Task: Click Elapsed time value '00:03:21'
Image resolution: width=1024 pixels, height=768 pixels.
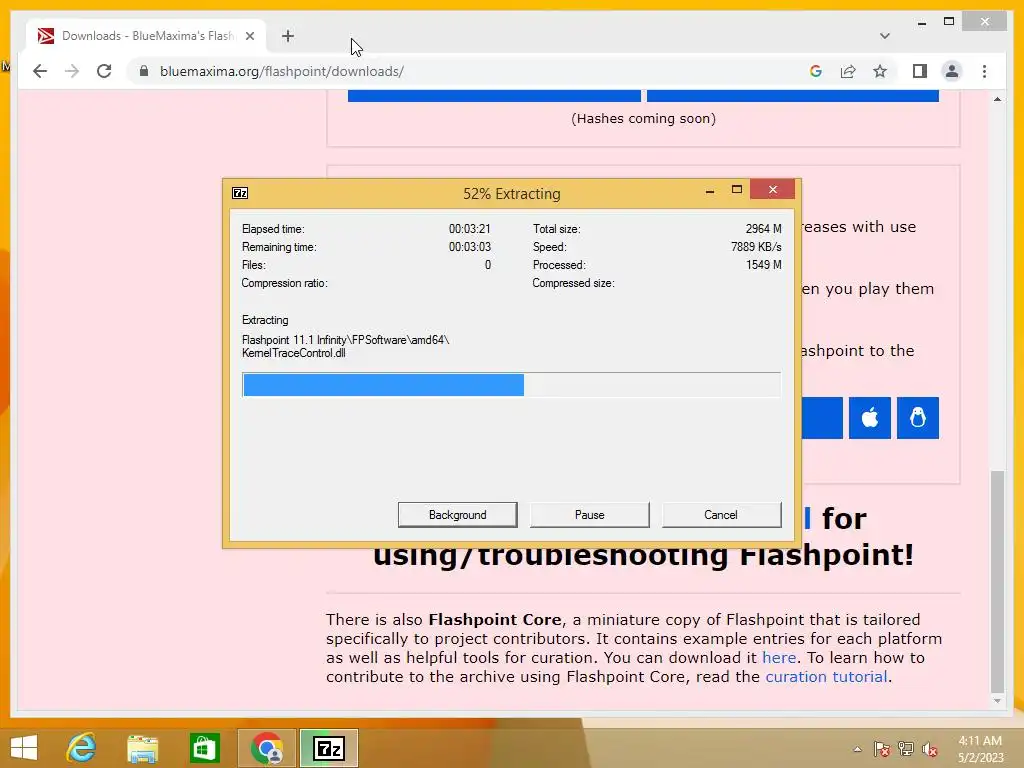Action: 469,229
